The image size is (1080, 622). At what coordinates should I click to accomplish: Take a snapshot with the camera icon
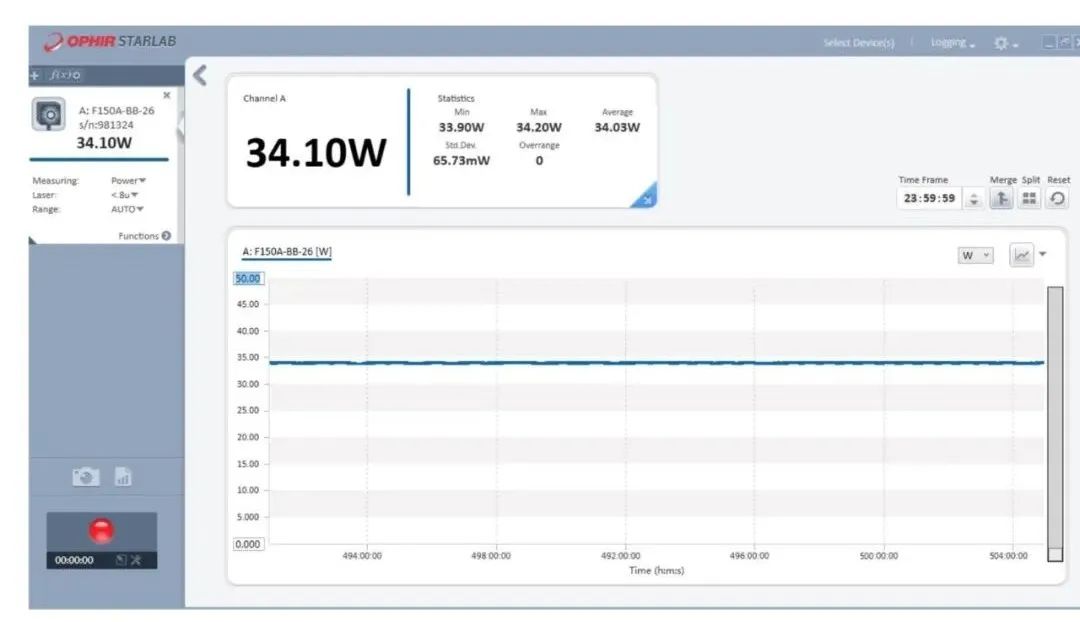pos(86,478)
